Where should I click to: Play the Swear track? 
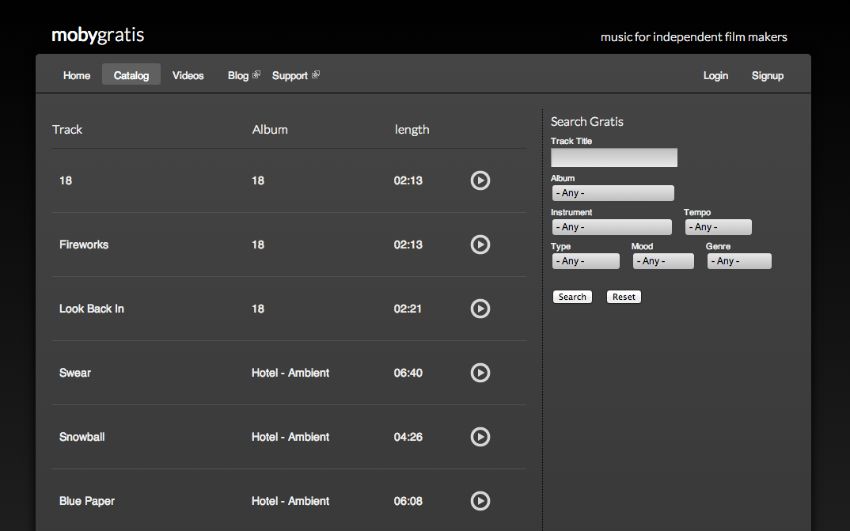click(480, 373)
